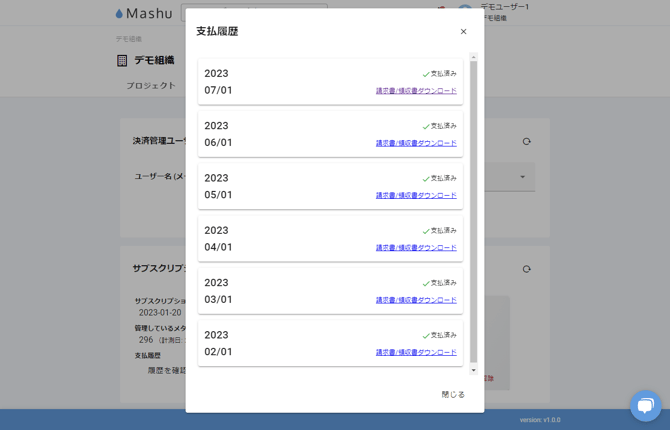Download the invoice/receipt for 2023 06/01

[416, 143]
